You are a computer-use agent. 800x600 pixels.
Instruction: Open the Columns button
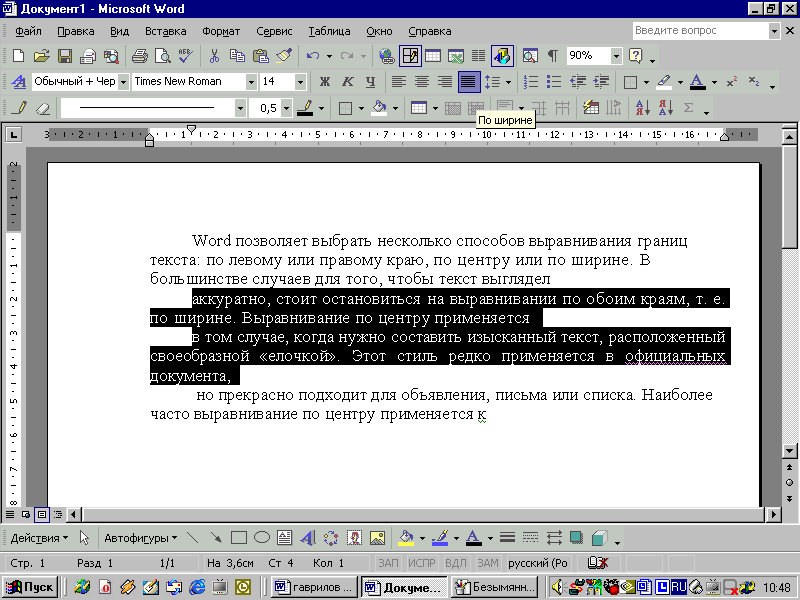pyautogui.click(x=479, y=56)
